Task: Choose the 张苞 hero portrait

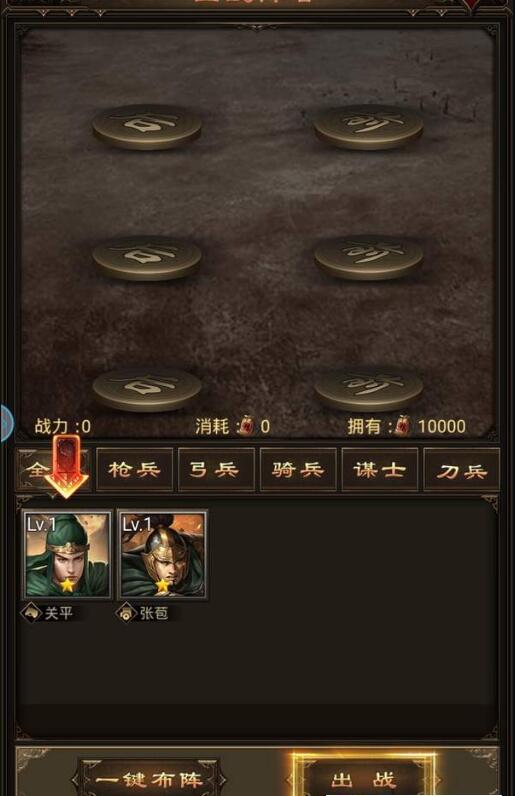Action: click(163, 554)
